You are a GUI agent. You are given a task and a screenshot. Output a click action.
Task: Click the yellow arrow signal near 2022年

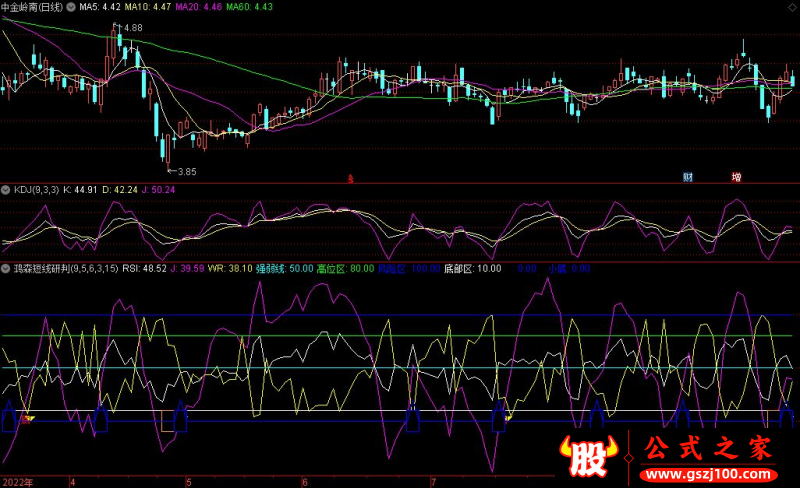(29, 418)
